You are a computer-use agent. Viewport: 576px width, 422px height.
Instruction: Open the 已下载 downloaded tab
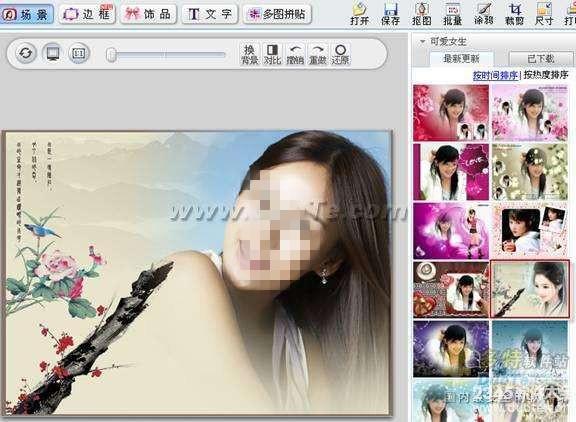[541, 58]
